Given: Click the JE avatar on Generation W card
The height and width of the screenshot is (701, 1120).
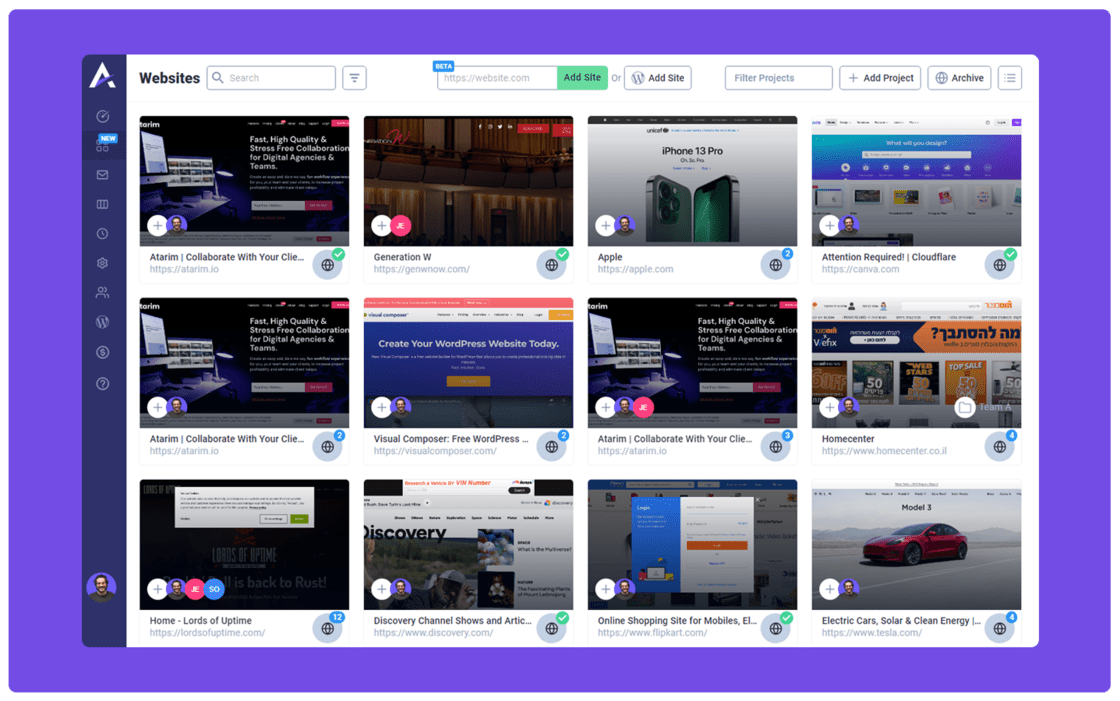Looking at the screenshot, I should click(400, 225).
